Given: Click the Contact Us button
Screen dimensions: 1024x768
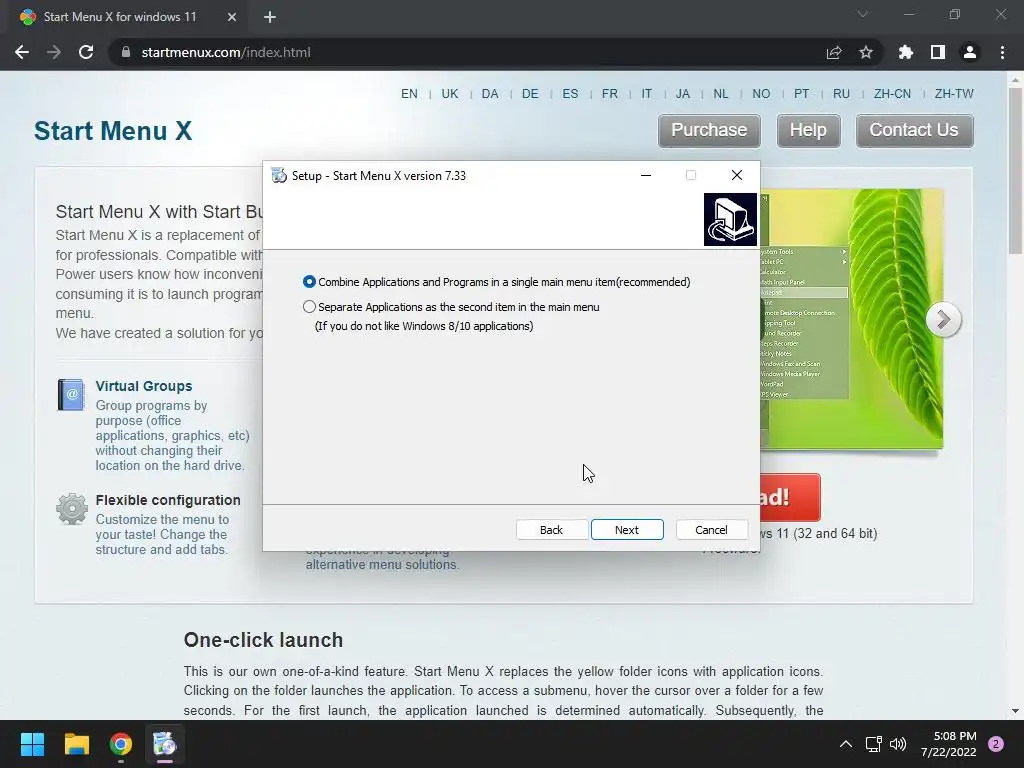Looking at the screenshot, I should click(x=914, y=131).
